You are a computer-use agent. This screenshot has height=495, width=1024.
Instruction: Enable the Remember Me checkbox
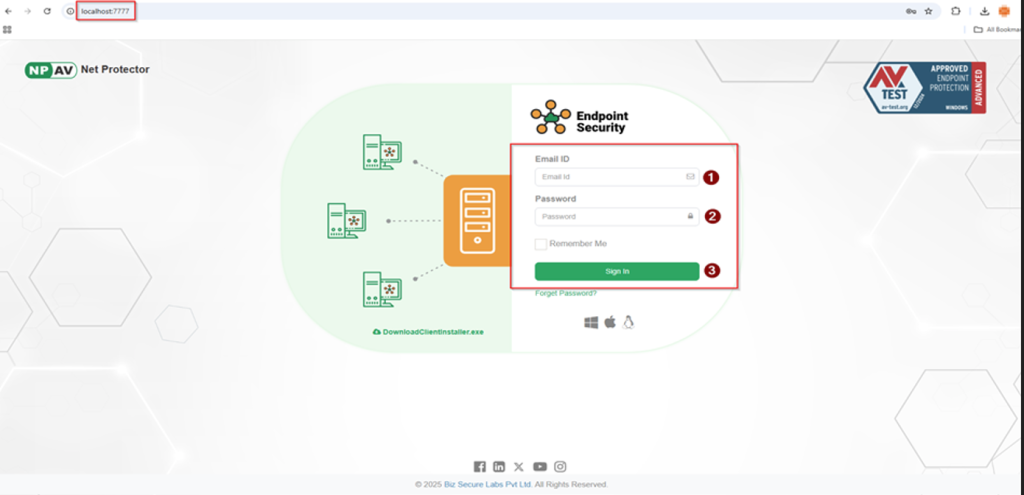(x=541, y=244)
